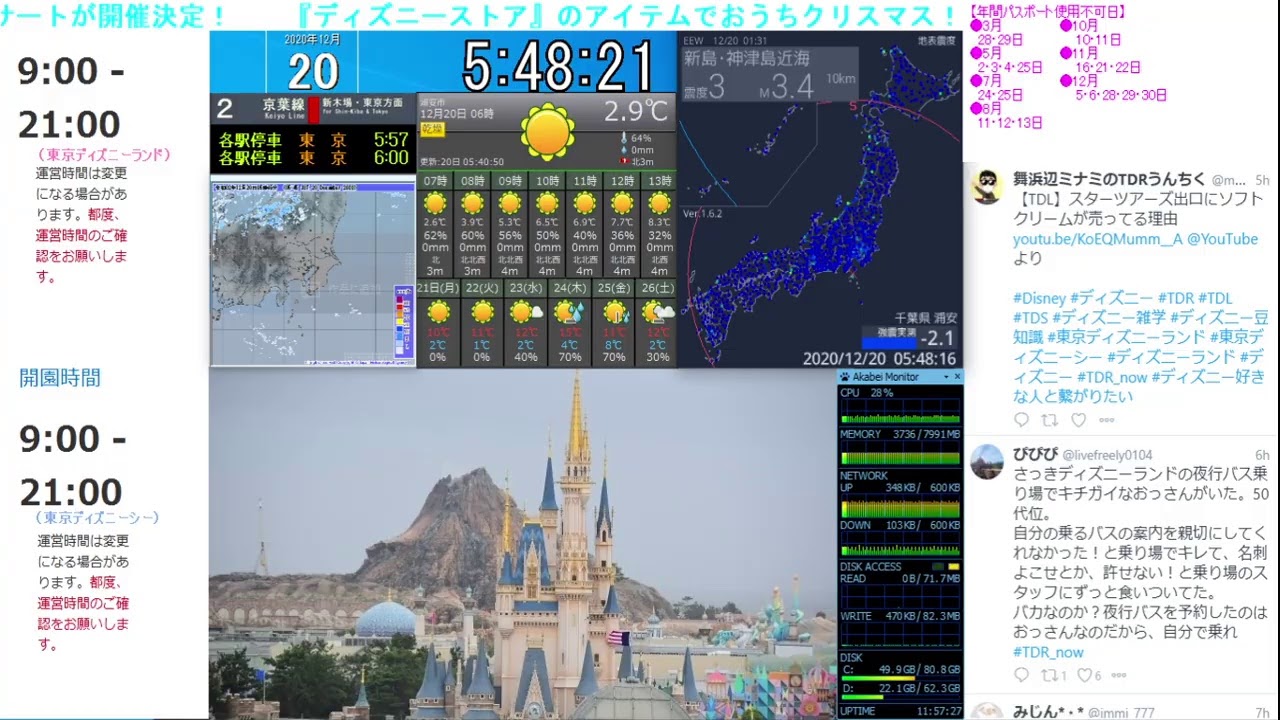Click the Disney castle live camera image
The height and width of the screenshot is (720, 1280).
[523, 544]
